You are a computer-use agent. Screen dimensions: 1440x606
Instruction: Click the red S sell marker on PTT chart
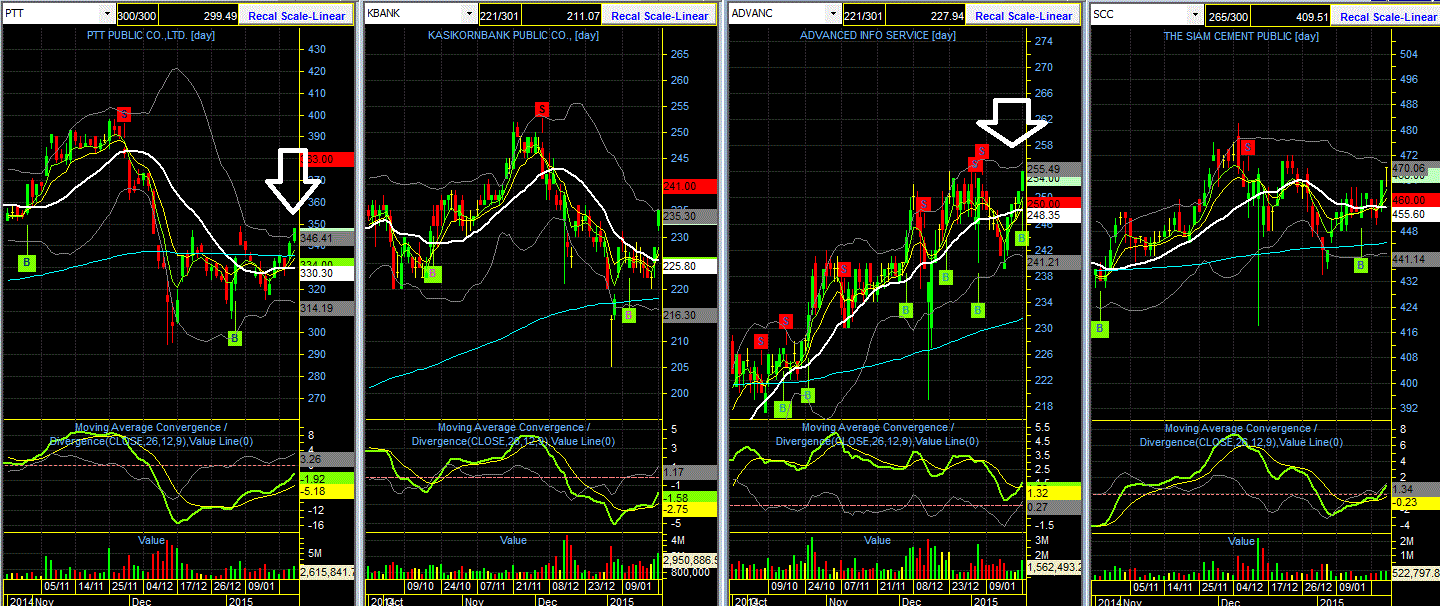[123, 114]
